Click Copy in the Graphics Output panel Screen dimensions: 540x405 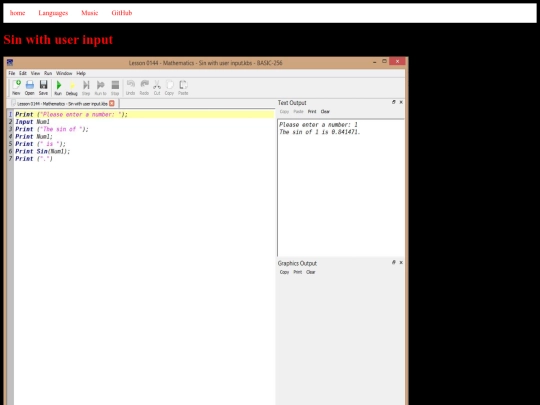point(284,272)
